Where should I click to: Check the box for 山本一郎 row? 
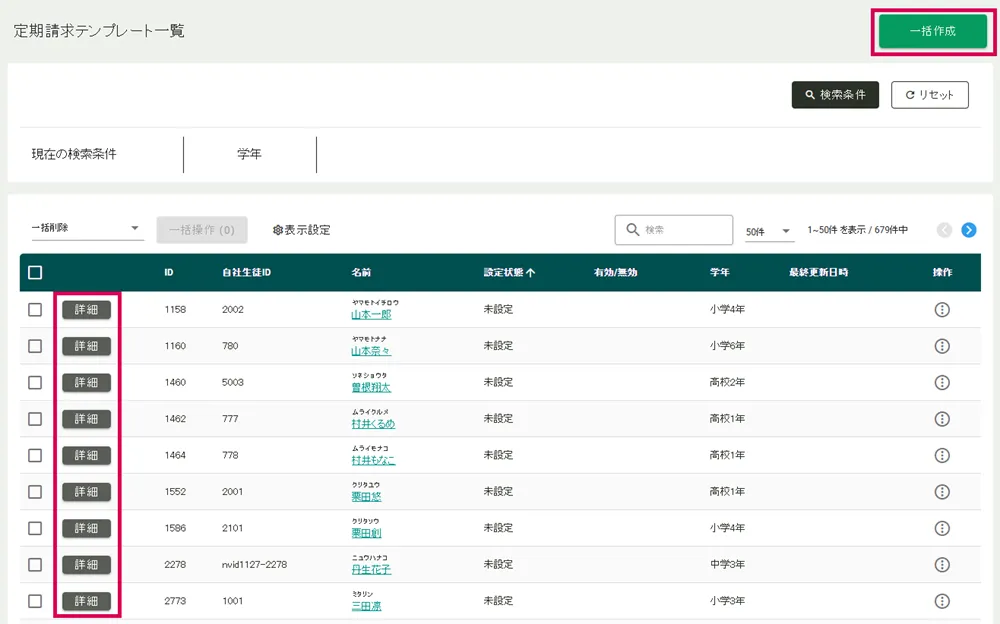tap(35, 310)
